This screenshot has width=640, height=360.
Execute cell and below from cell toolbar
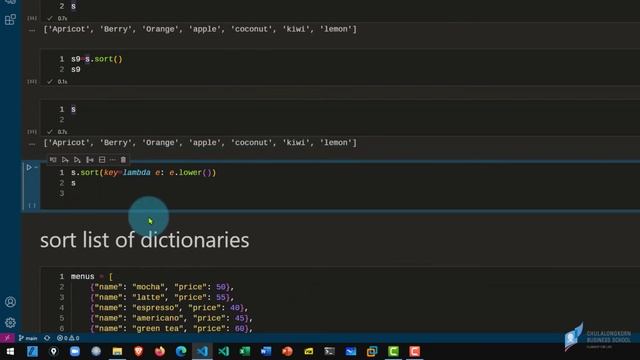(78, 160)
